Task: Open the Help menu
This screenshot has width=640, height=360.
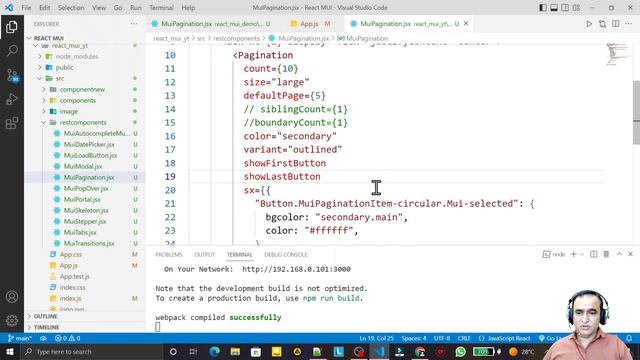Action: coord(188,8)
